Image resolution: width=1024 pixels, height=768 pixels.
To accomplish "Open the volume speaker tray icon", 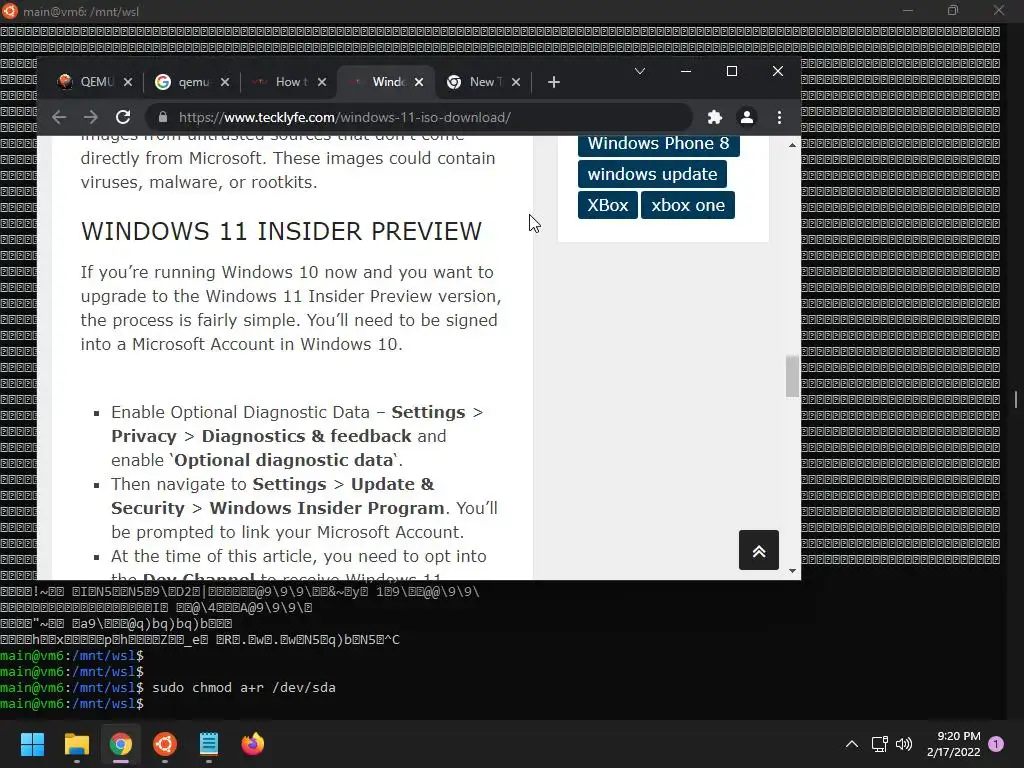I will [904, 744].
